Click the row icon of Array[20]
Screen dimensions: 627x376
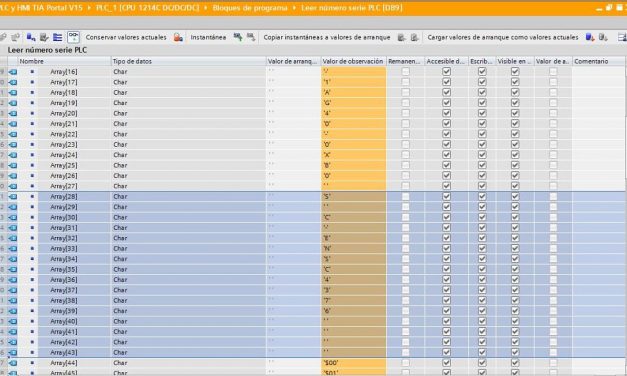coord(13,113)
